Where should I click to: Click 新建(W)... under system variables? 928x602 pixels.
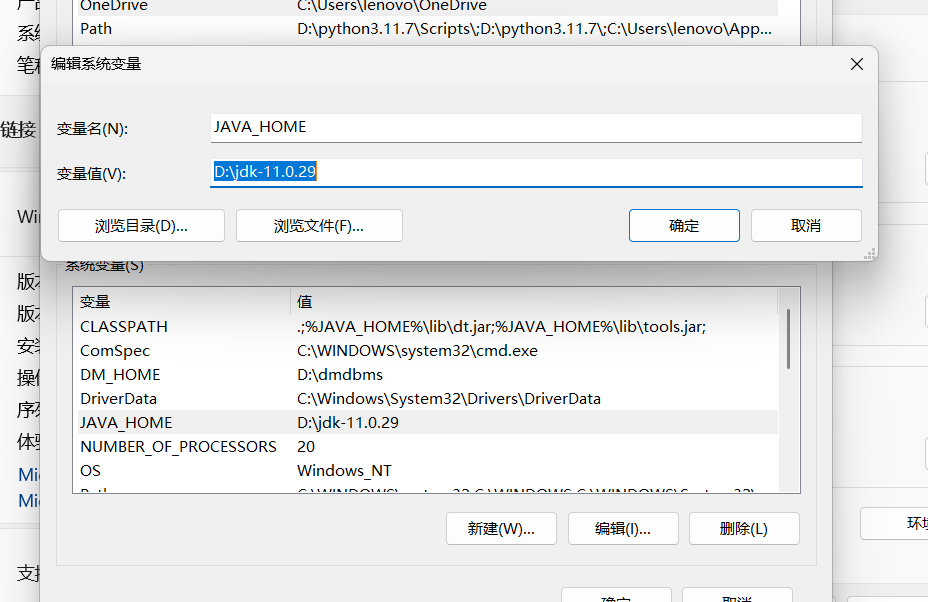[x=501, y=529]
